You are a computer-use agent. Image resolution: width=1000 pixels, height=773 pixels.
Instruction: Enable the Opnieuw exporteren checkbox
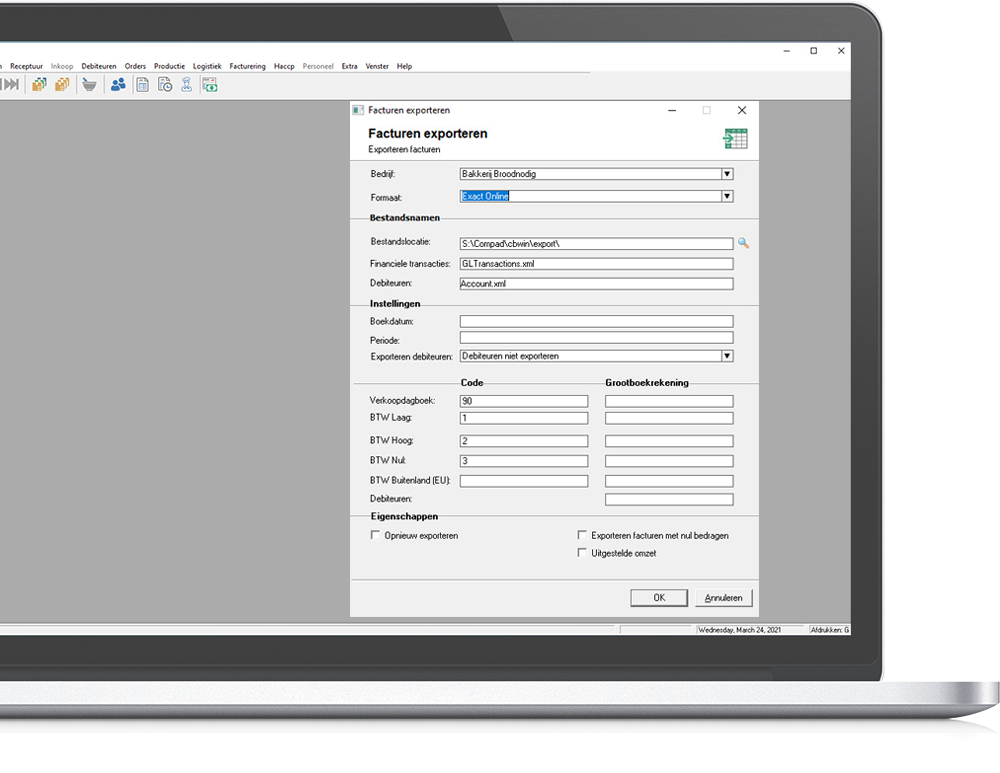(375, 535)
